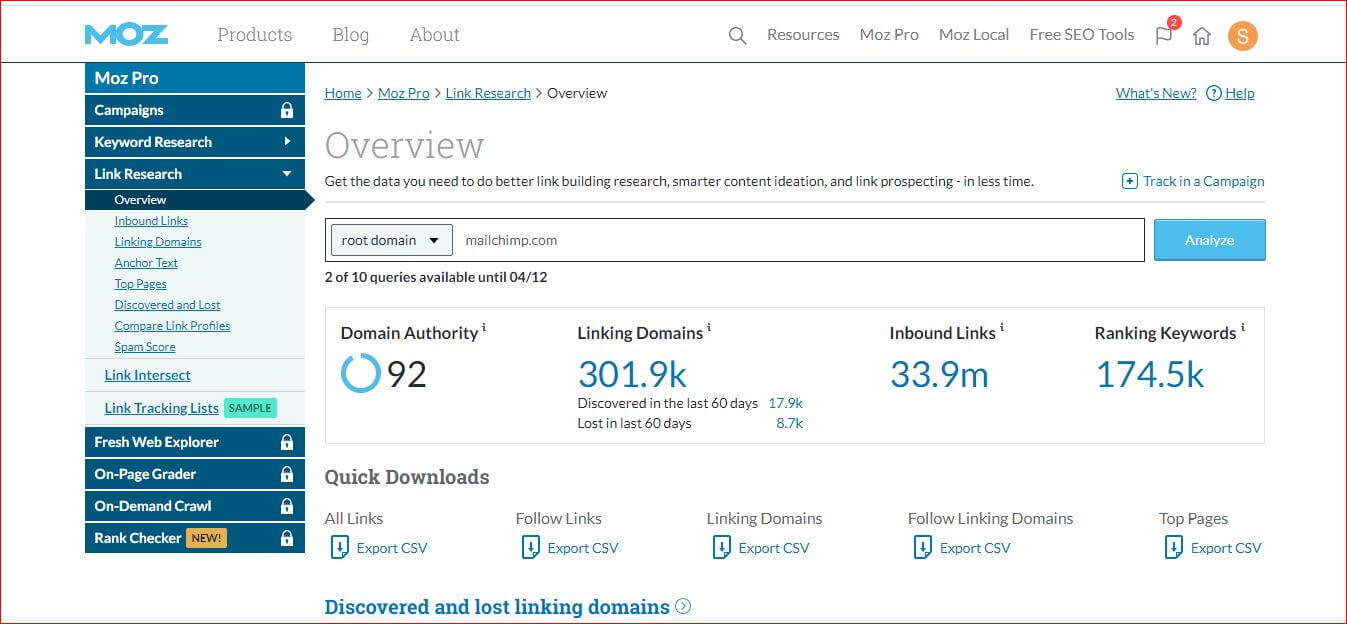Open Discovered and lost linking domains heading
Image resolution: width=1347 pixels, height=624 pixels.
497,606
